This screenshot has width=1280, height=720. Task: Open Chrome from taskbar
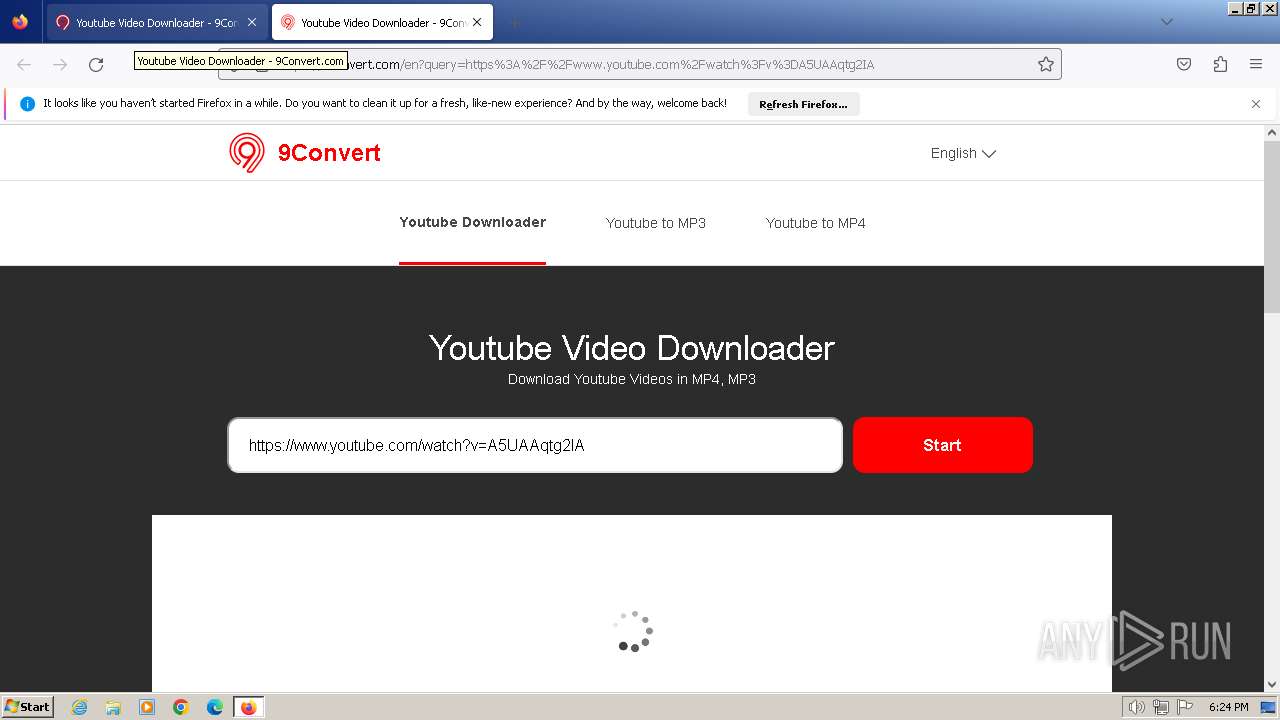click(181, 707)
